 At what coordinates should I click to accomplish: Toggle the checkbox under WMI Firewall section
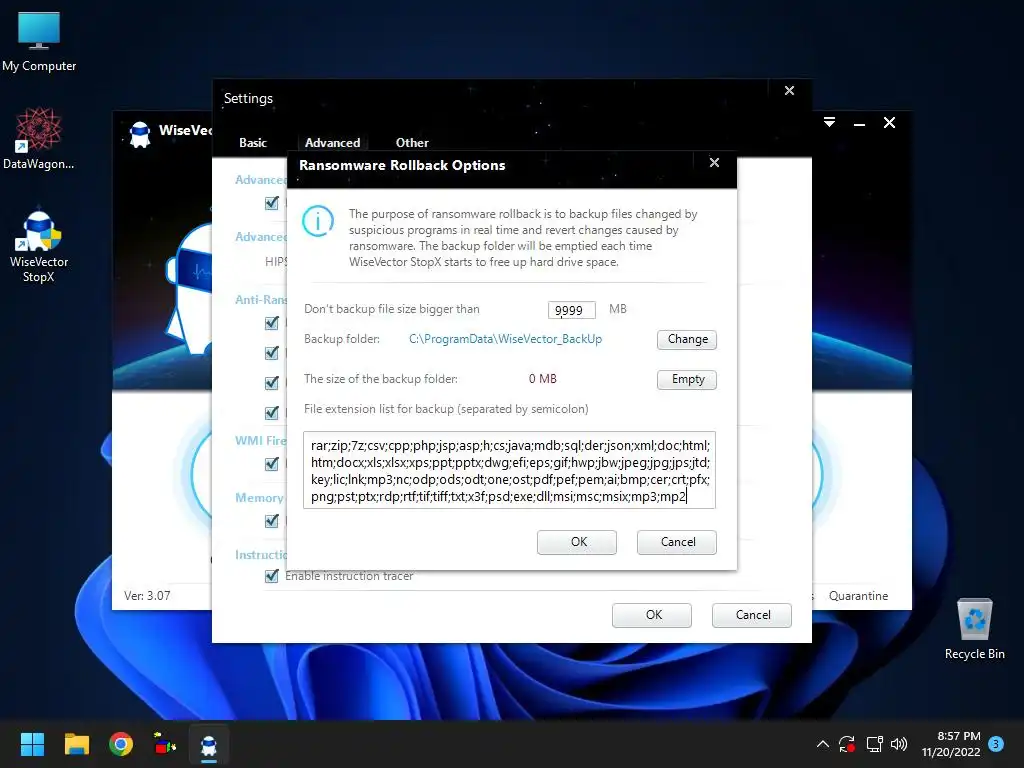(x=272, y=464)
